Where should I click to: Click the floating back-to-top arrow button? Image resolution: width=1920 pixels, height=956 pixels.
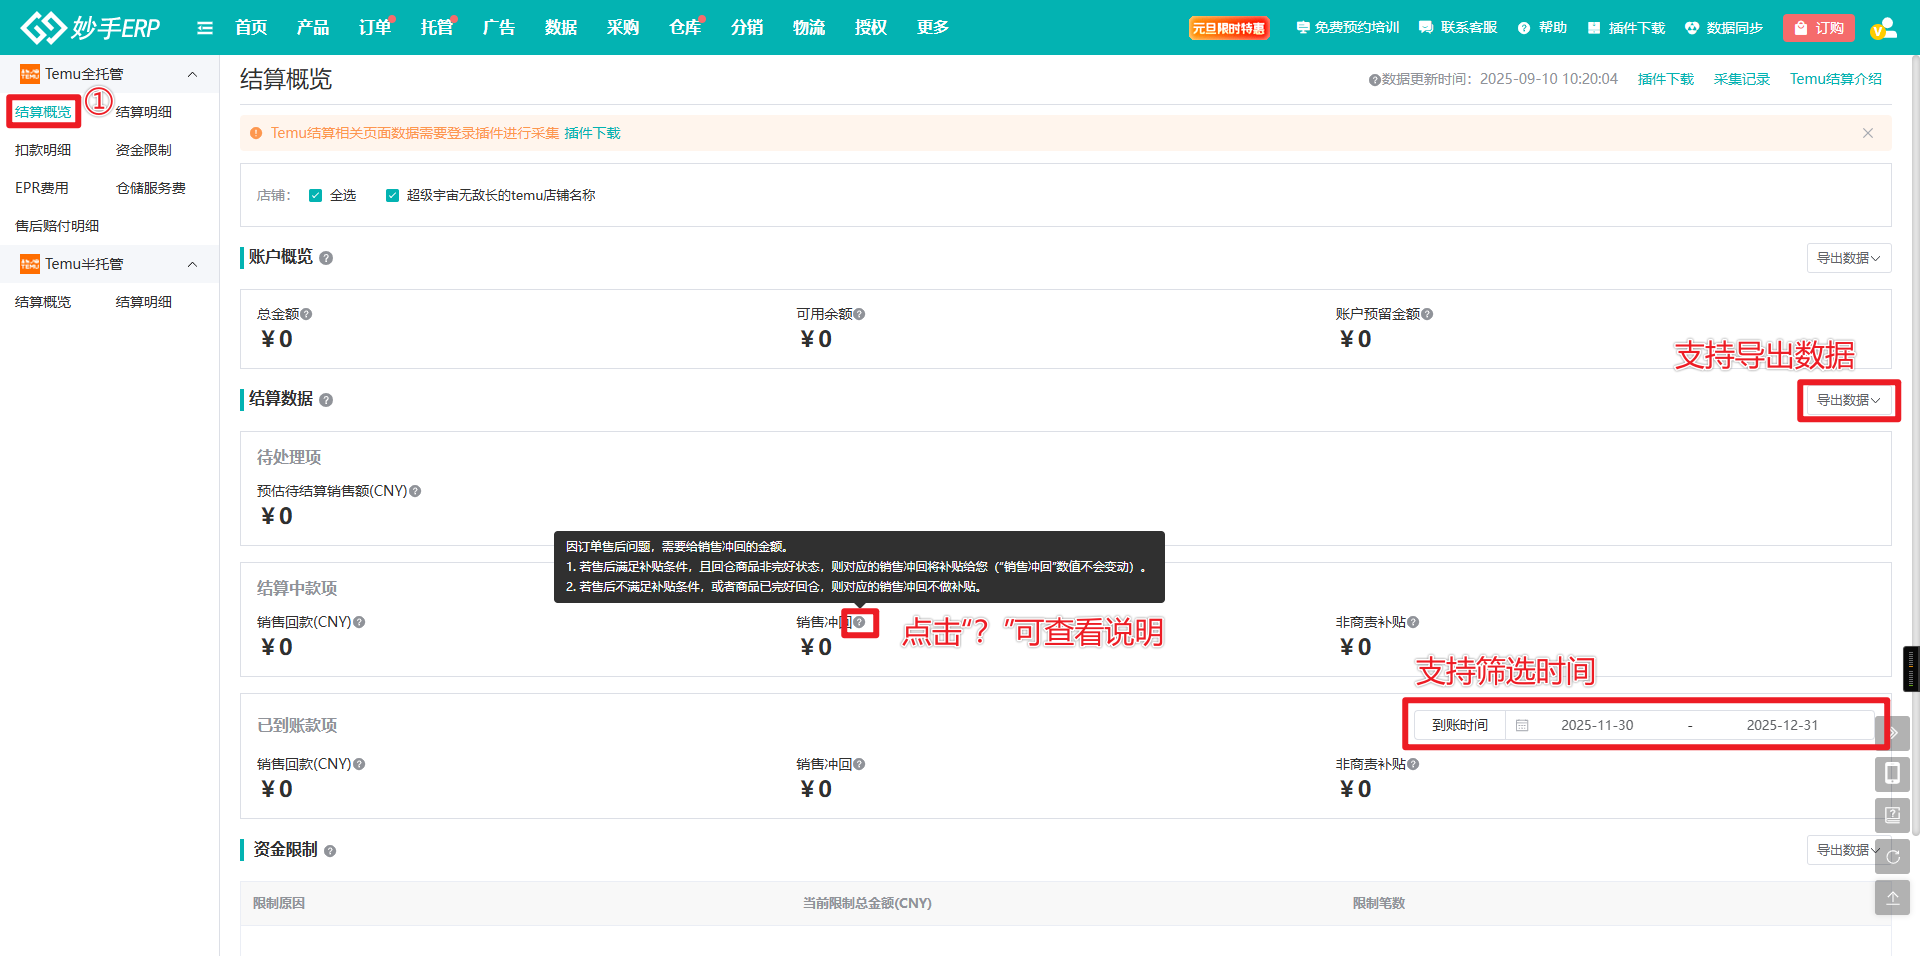click(x=1892, y=897)
